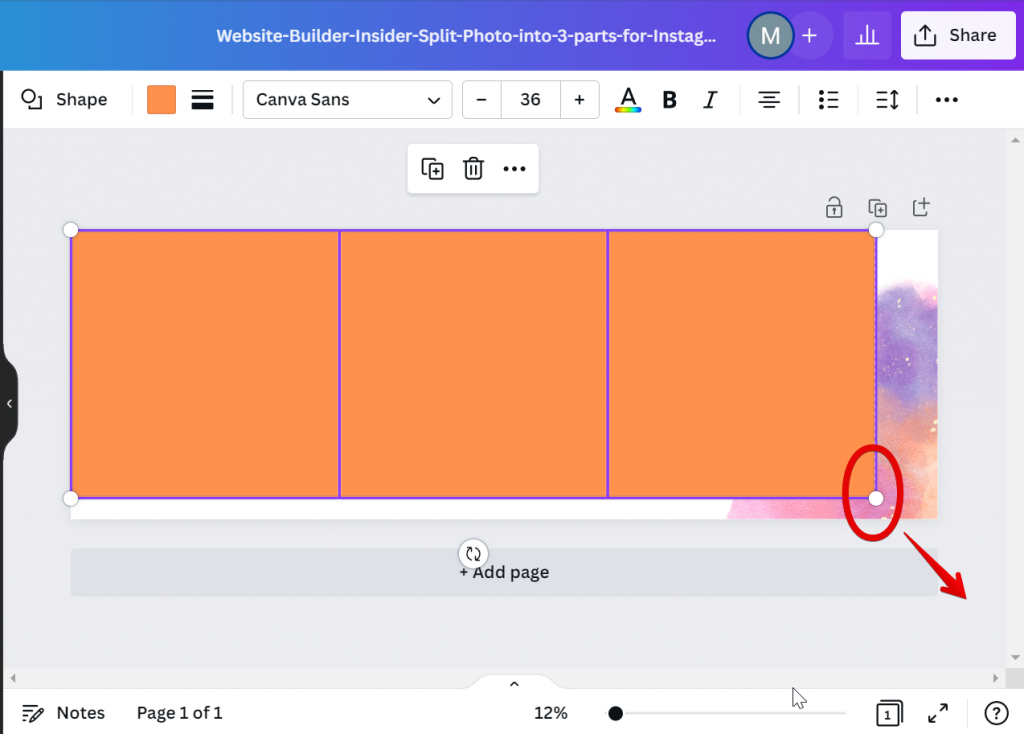Click the bulleted list icon

click(x=828, y=99)
